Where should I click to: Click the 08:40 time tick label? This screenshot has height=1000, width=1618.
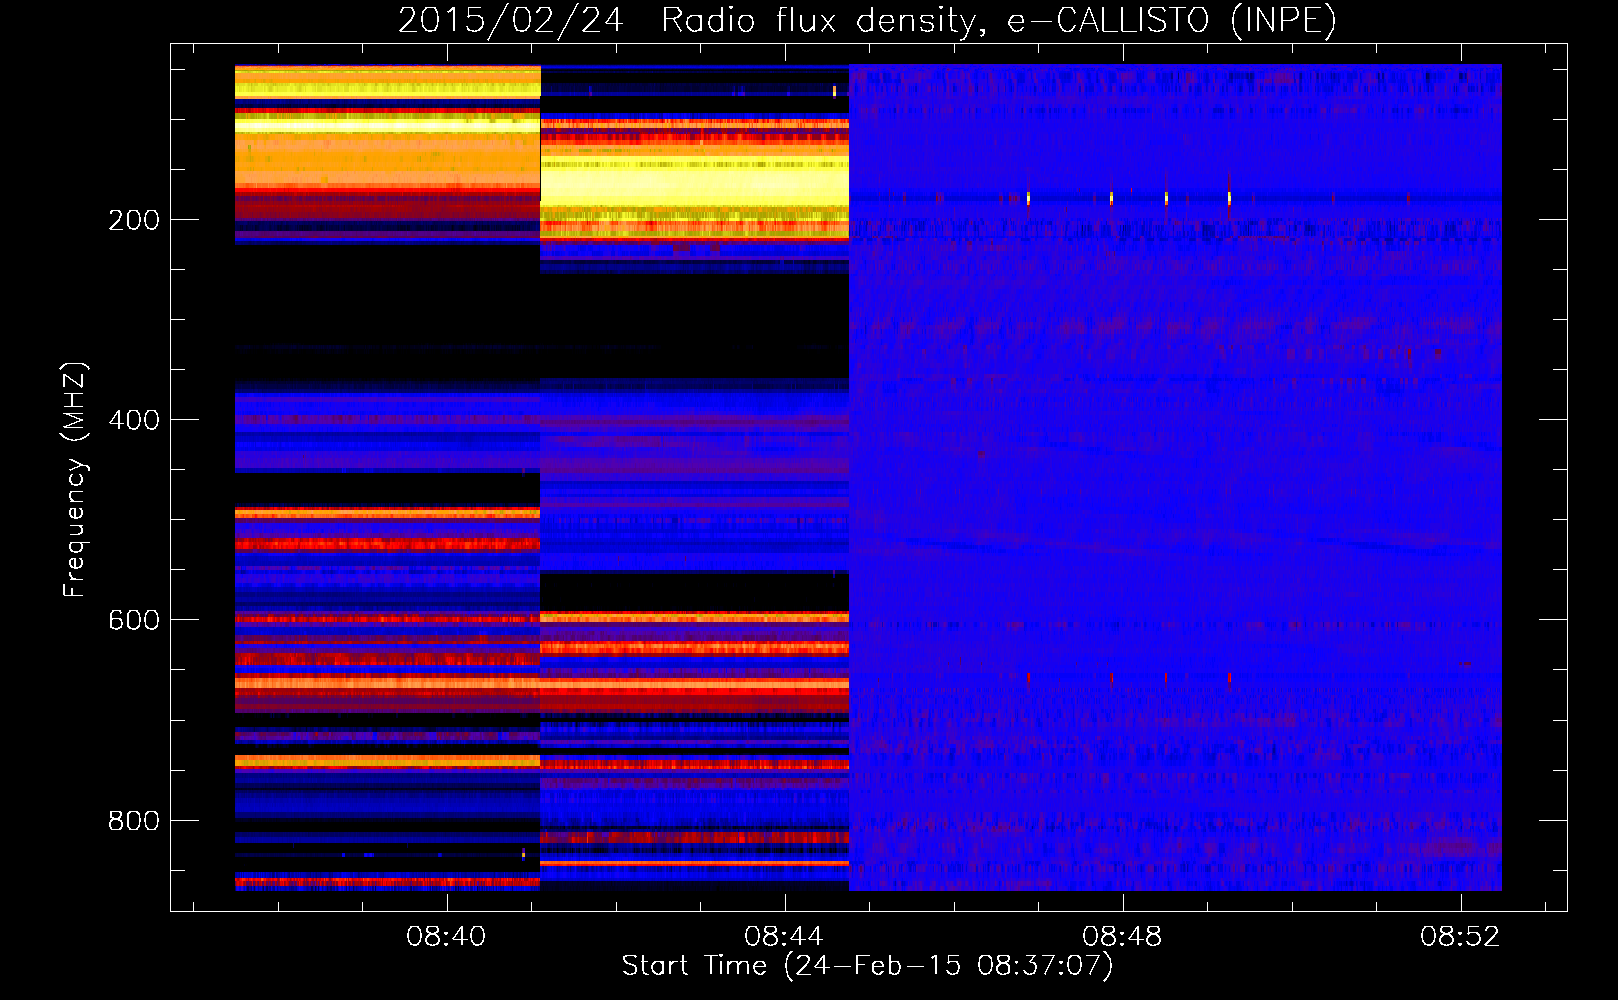pyautogui.click(x=446, y=936)
